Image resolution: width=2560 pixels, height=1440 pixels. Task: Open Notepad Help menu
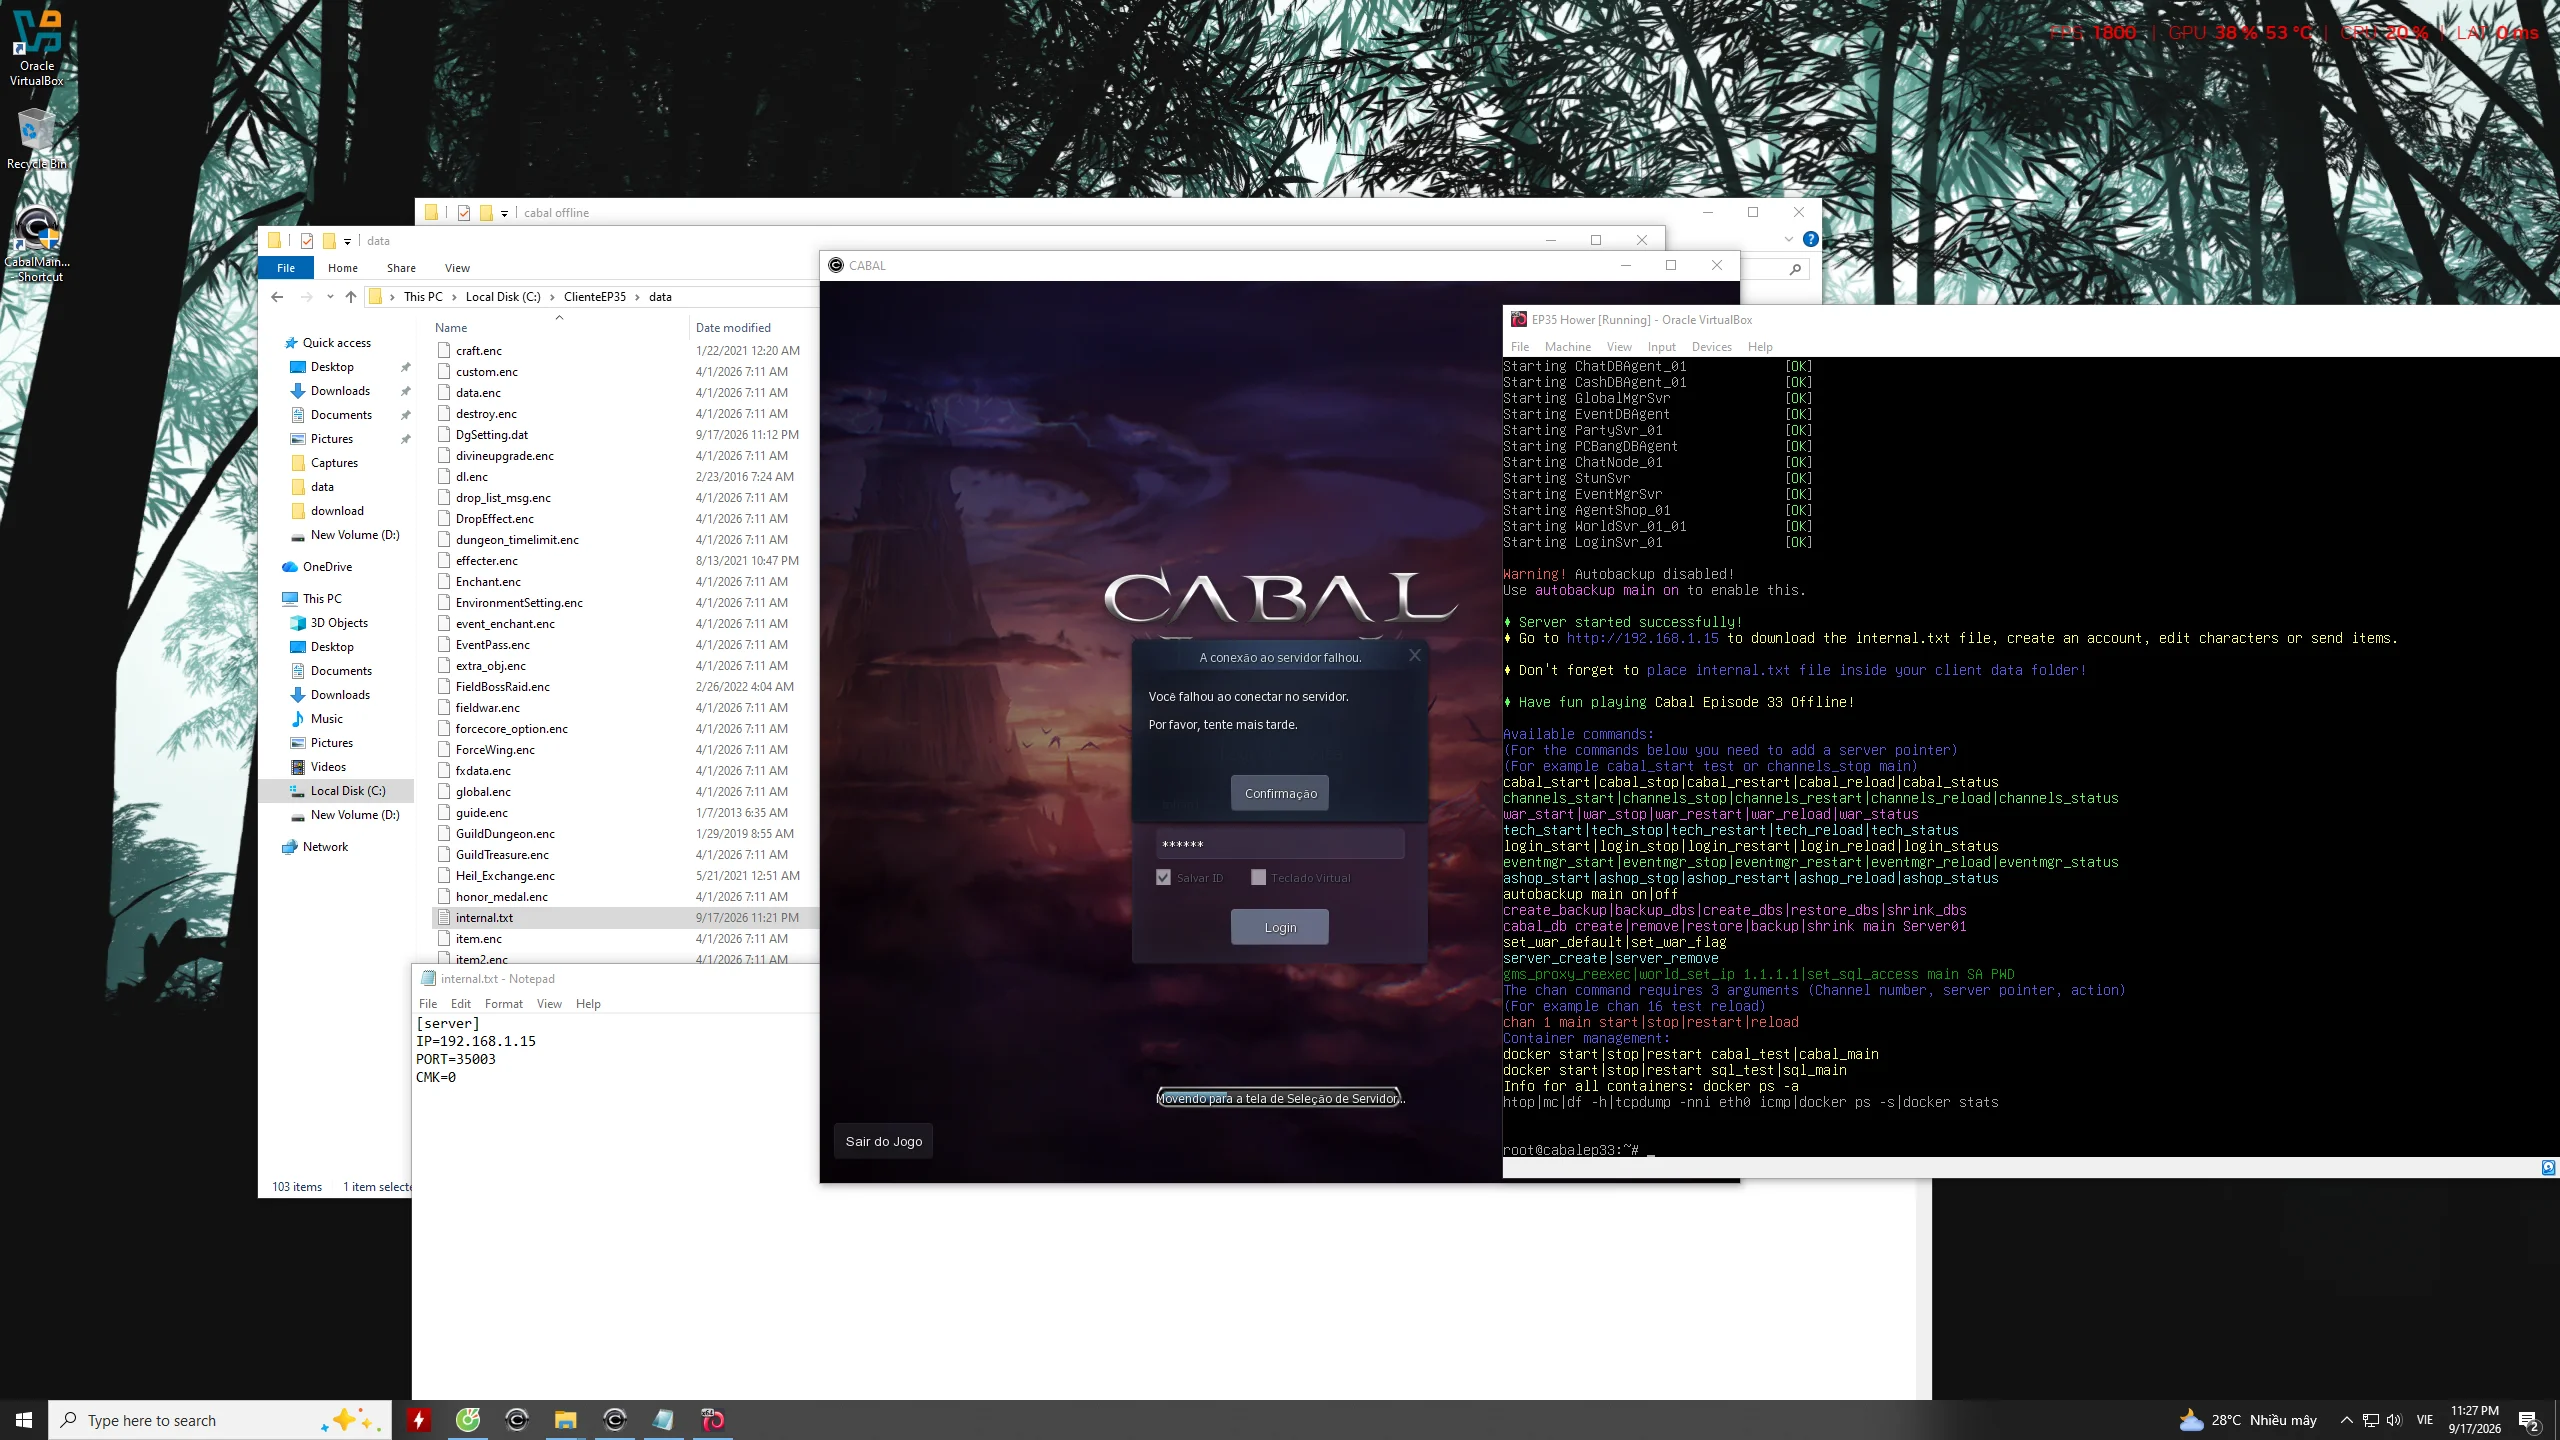(x=588, y=1004)
